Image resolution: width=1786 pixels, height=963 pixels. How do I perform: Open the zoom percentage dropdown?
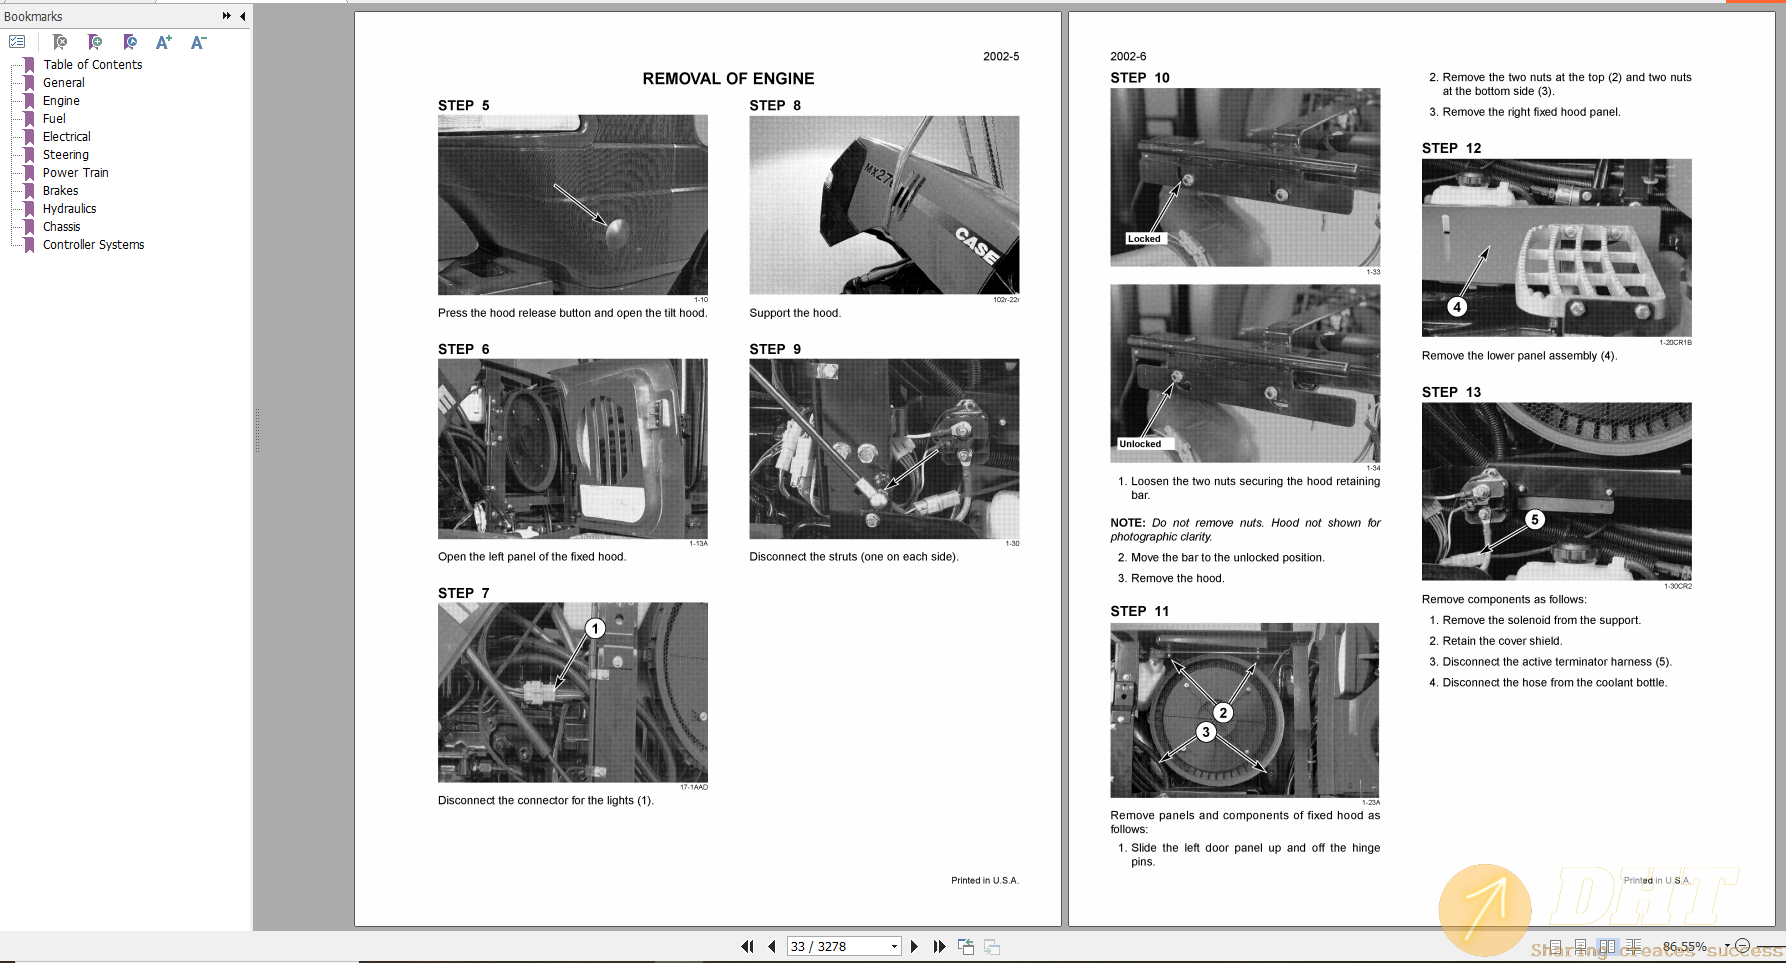(1727, 945)
